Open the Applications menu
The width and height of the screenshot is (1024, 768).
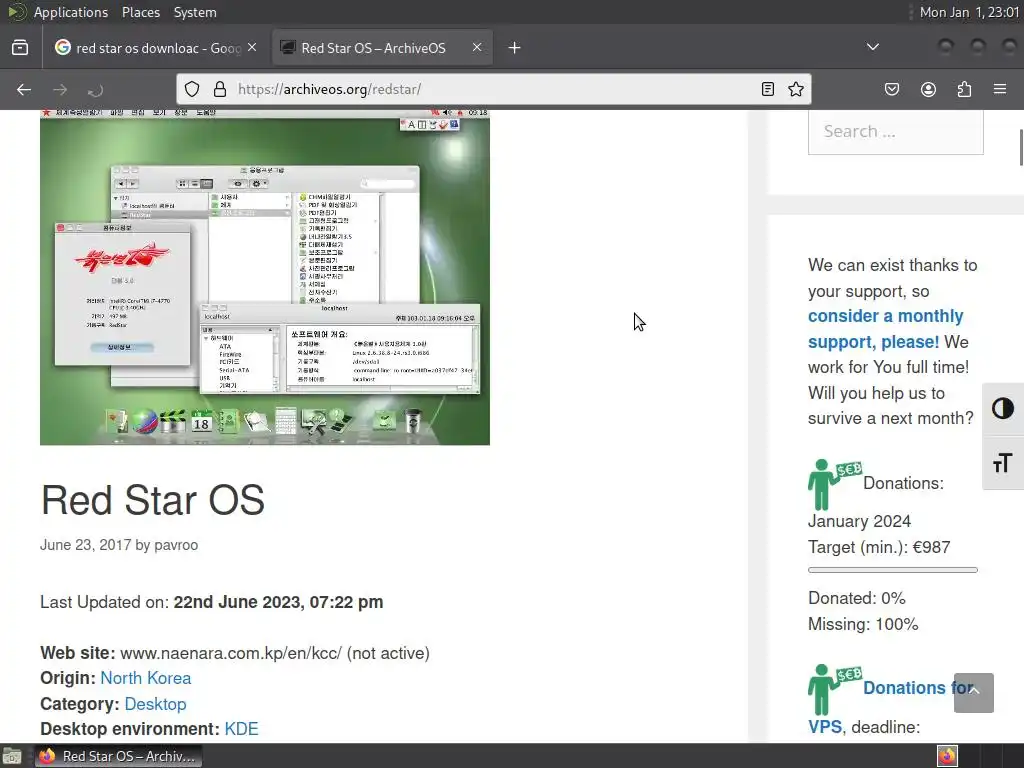tap(71, 12)
